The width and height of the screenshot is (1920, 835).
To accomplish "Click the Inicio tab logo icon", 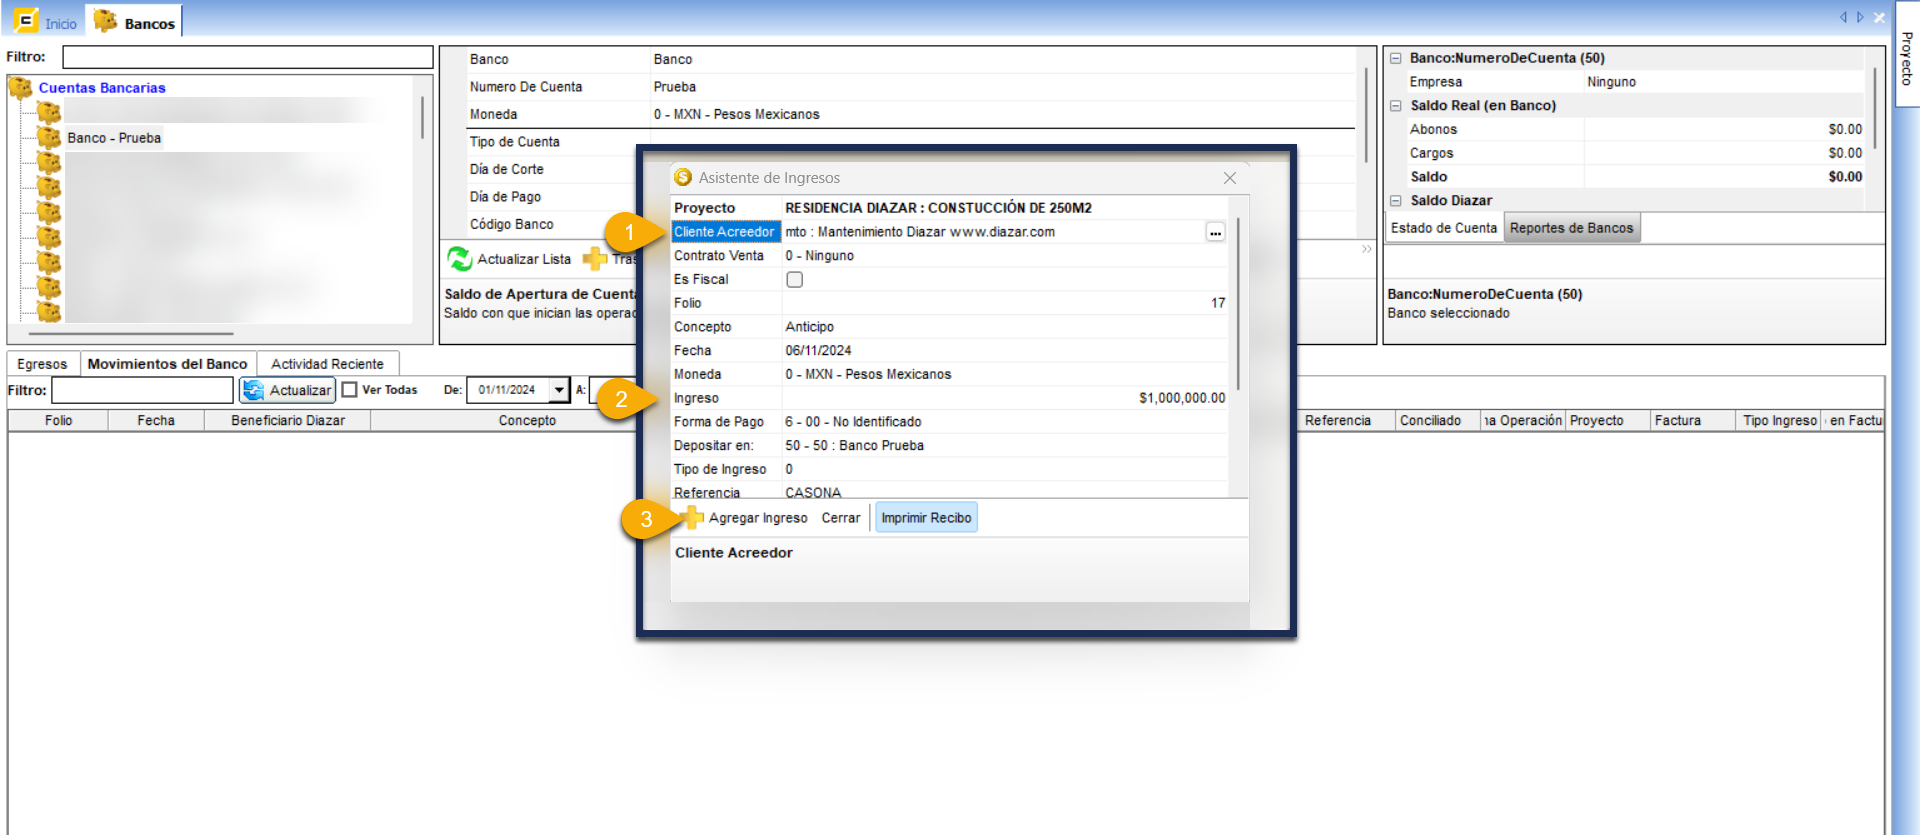I will pyautogui.click(x=25, y=21).
